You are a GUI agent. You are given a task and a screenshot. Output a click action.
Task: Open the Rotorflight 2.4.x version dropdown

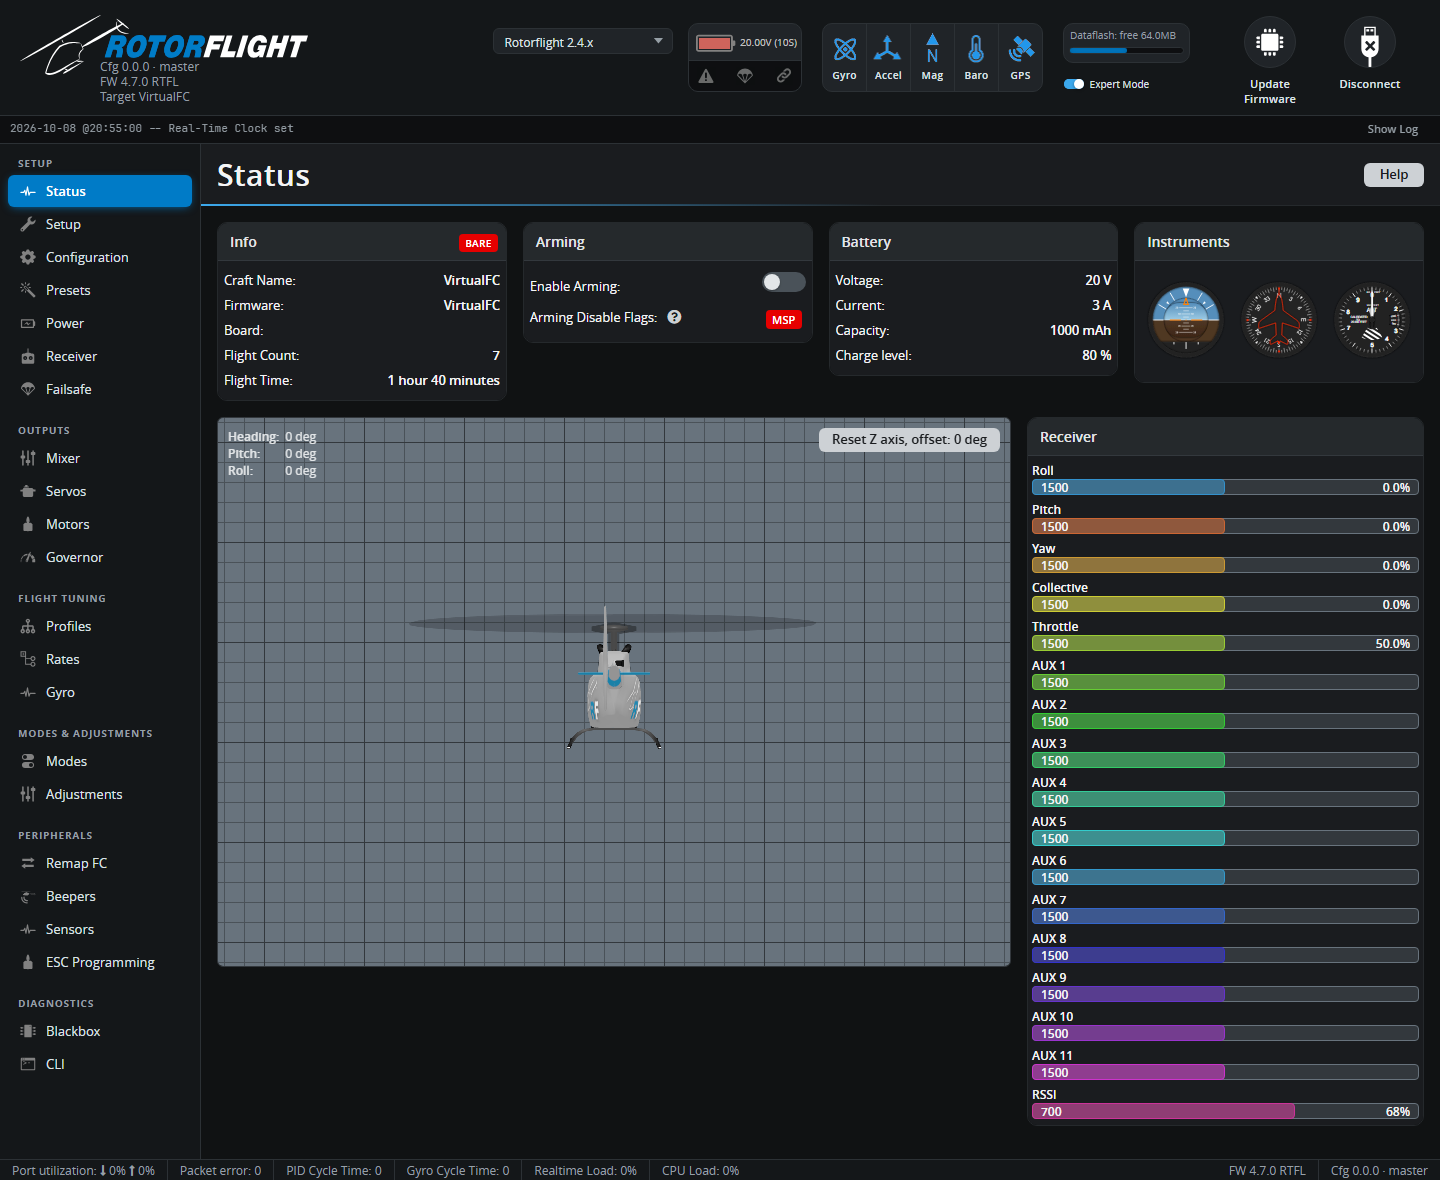coord(583,42)
